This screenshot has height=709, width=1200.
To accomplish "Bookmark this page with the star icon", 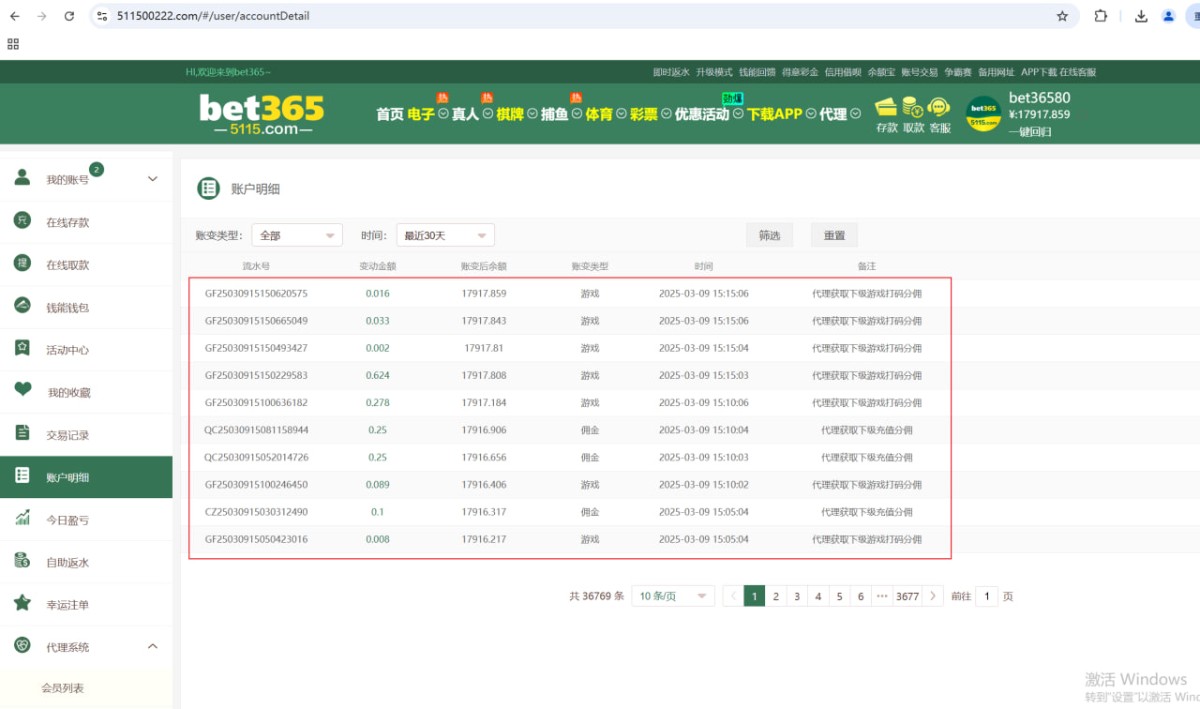I will pyautogui.click(x=1062, y=16).
